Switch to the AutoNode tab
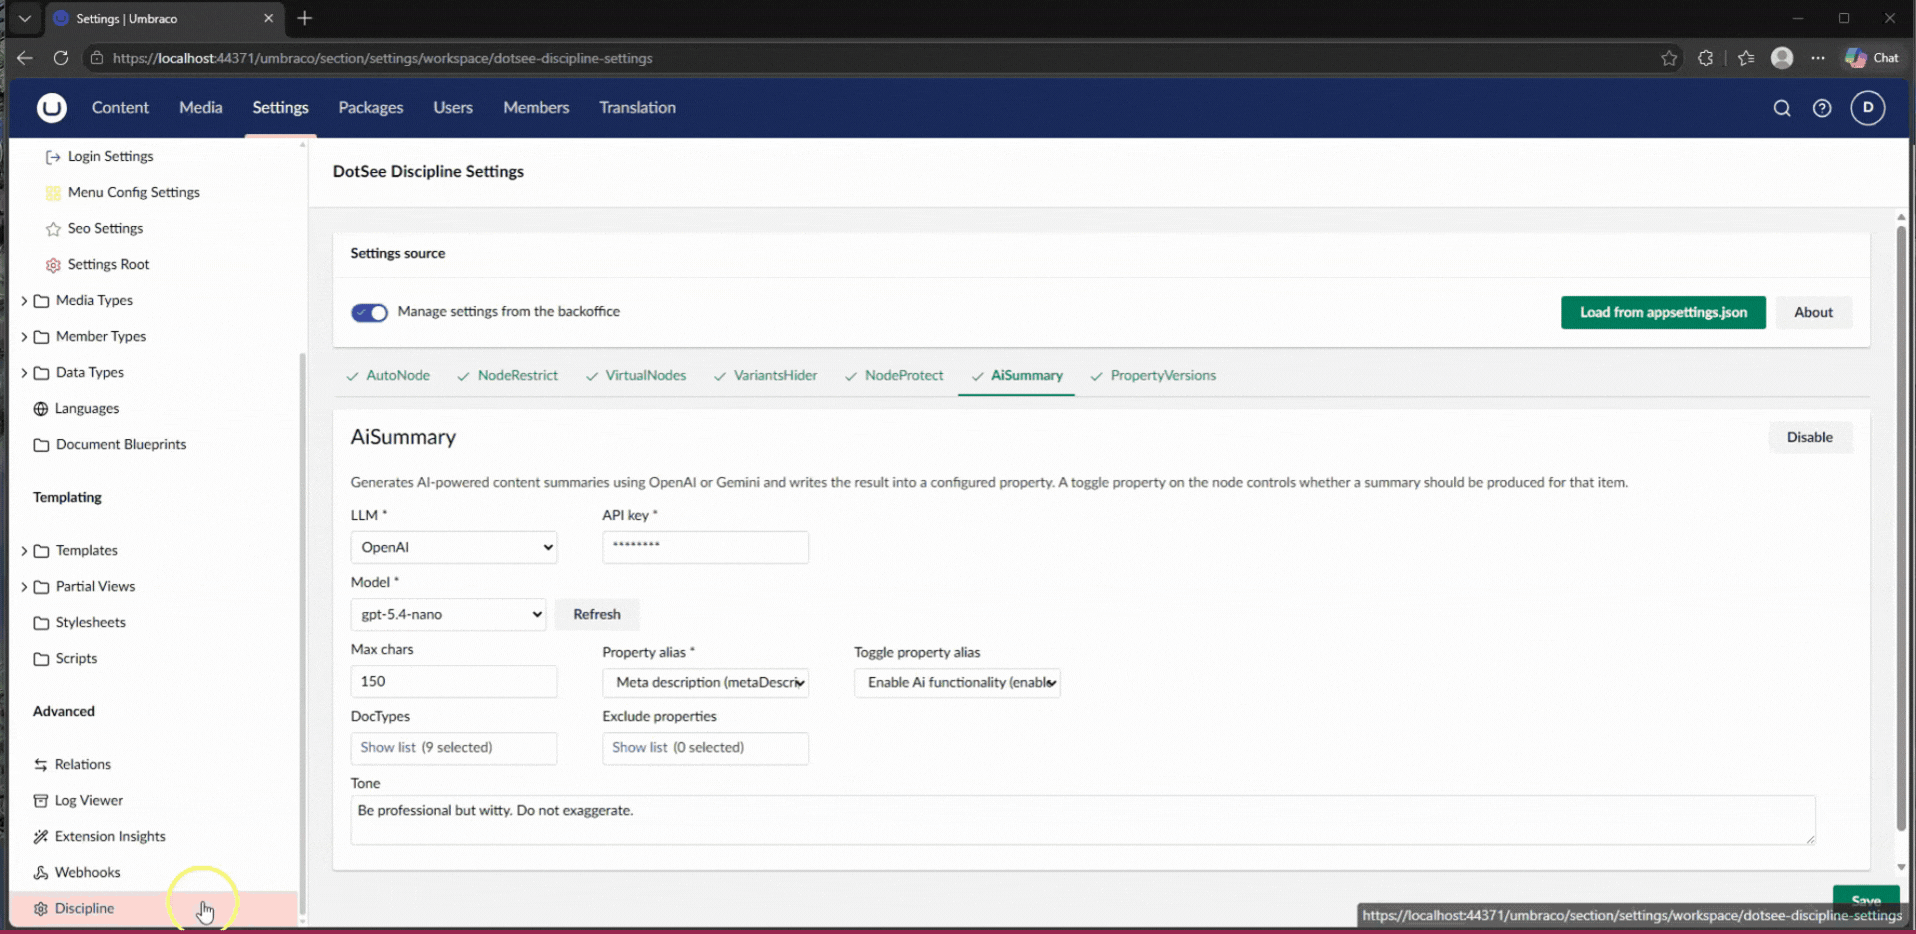This screenshot has width=1916, height=934. coord(388,376)
